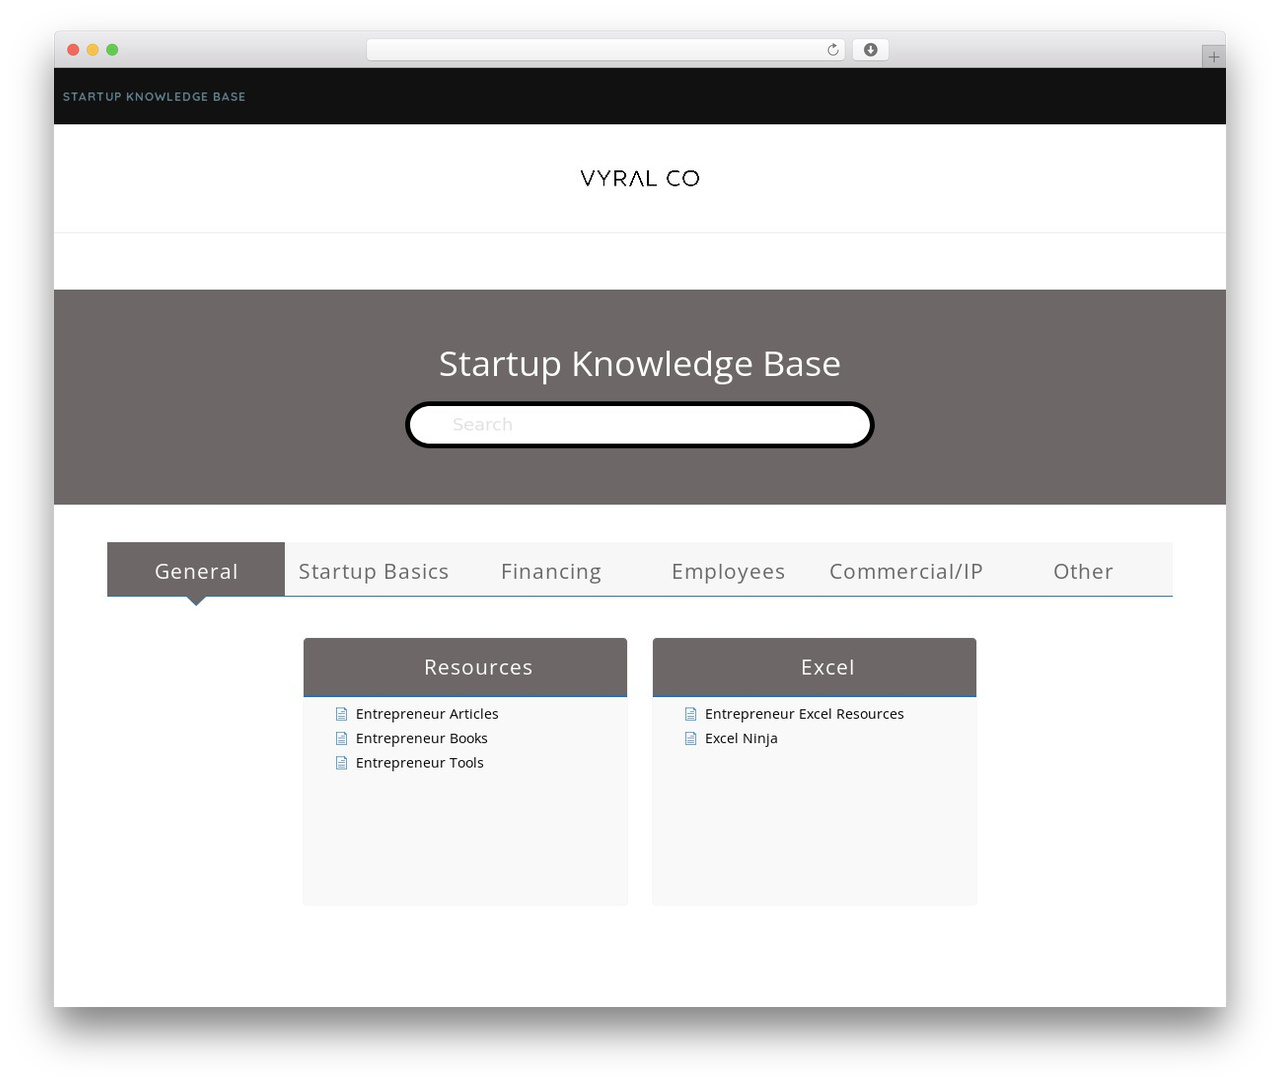Open a new tab with plus icon
The image size is (1280, 1084).
tap(1213, 57)
